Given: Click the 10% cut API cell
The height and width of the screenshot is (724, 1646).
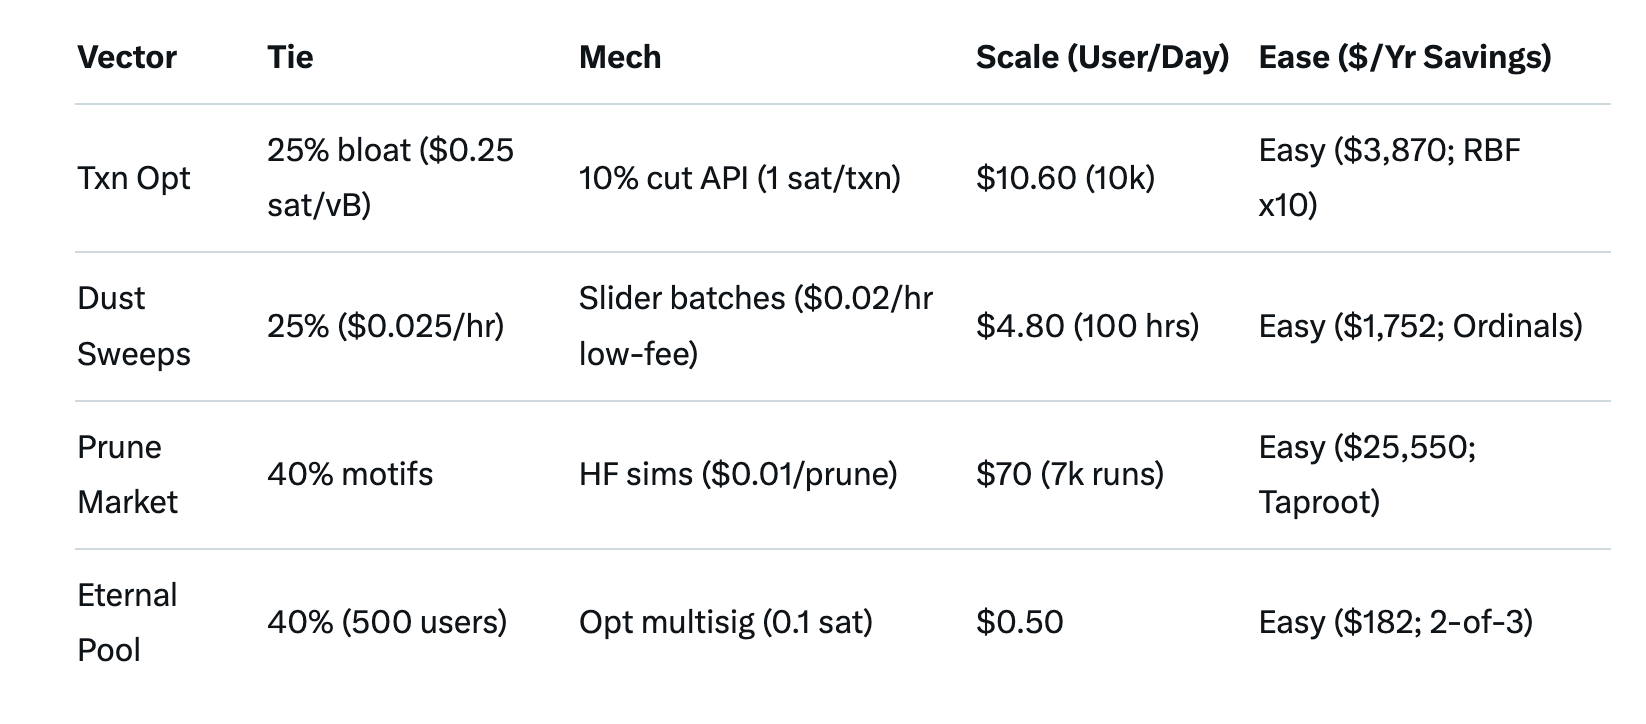Looking at the screenshot, I should (x=739, y=178).
